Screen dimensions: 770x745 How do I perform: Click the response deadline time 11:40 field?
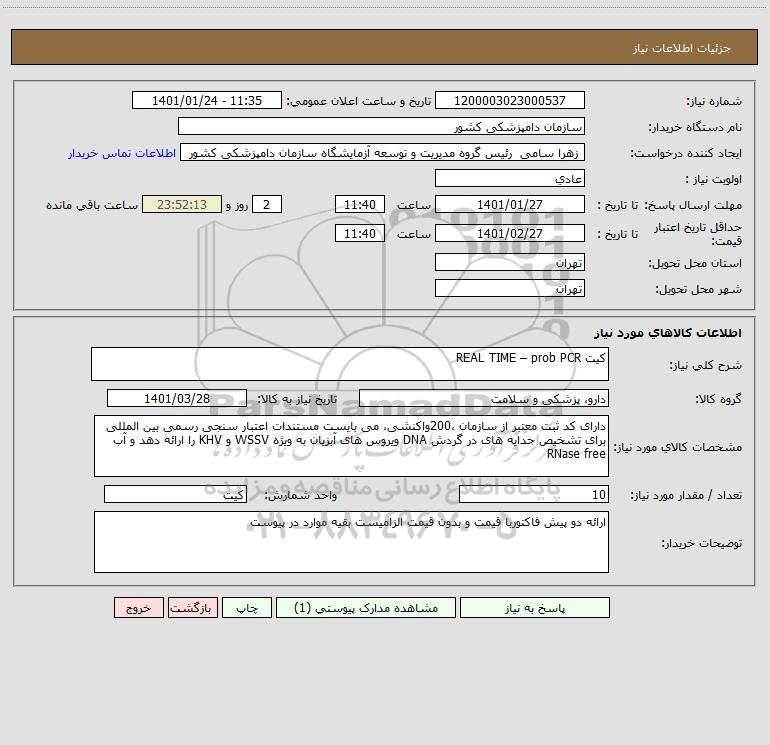(359, 204)
